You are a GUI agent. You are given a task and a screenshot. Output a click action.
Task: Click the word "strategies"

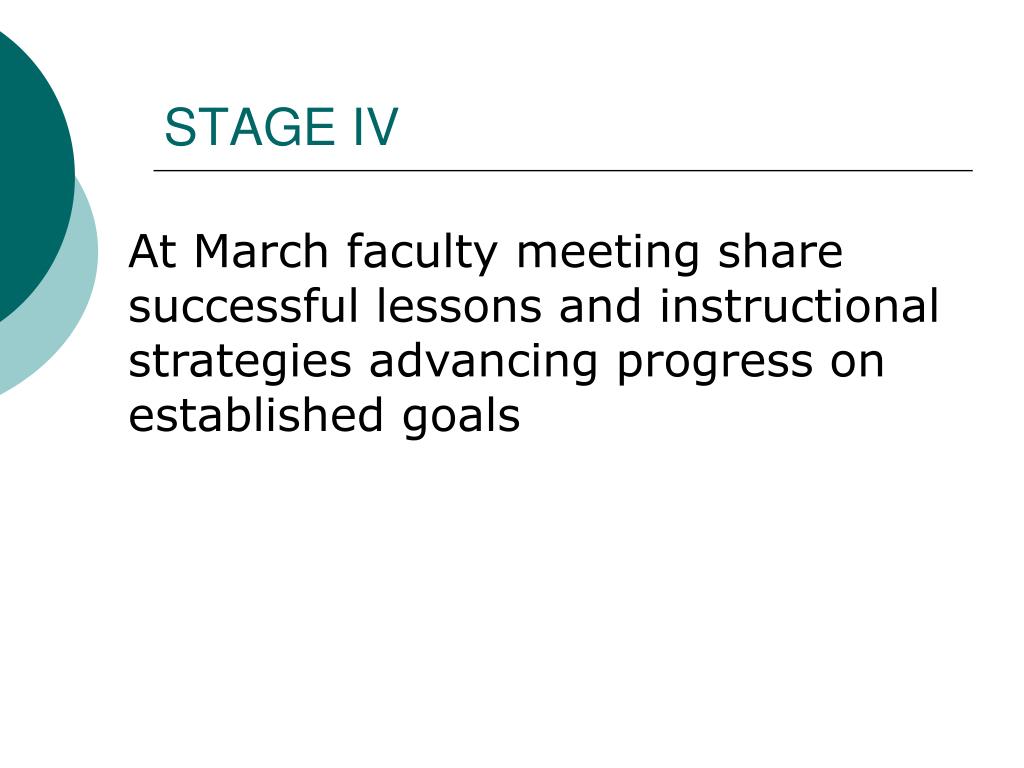240,364
